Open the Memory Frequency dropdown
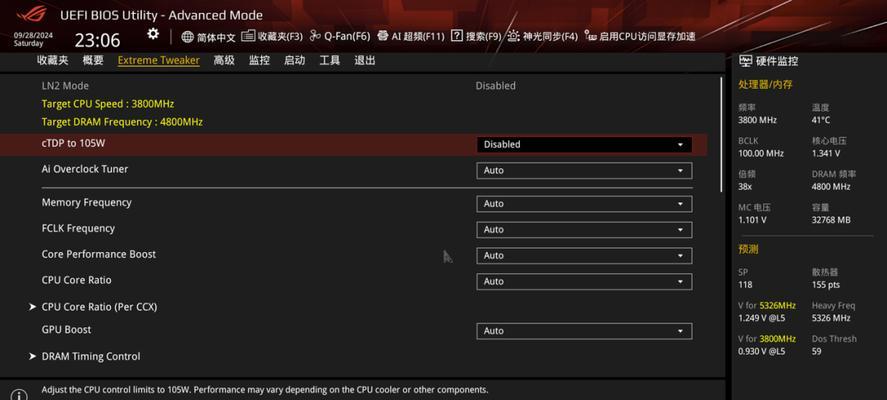Screen dimensions: 887x400 [584, 204]
